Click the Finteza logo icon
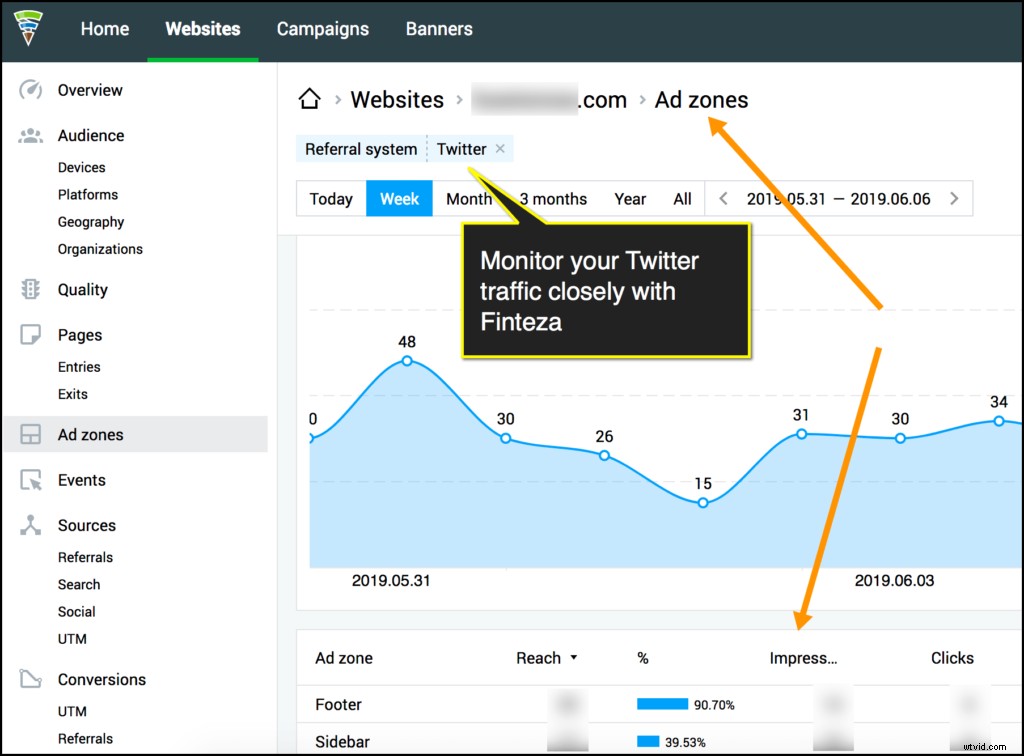 (x=27, y=29)
